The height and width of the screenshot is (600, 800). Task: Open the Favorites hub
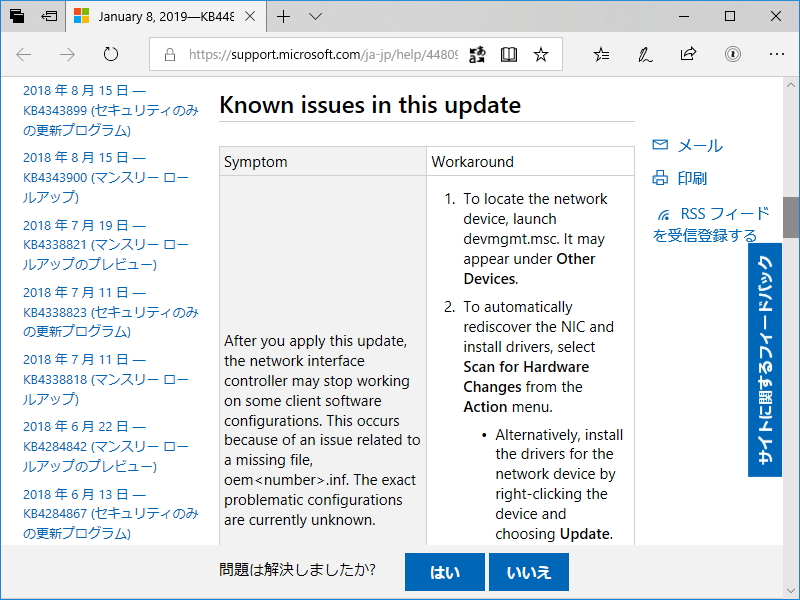[603, 54]
